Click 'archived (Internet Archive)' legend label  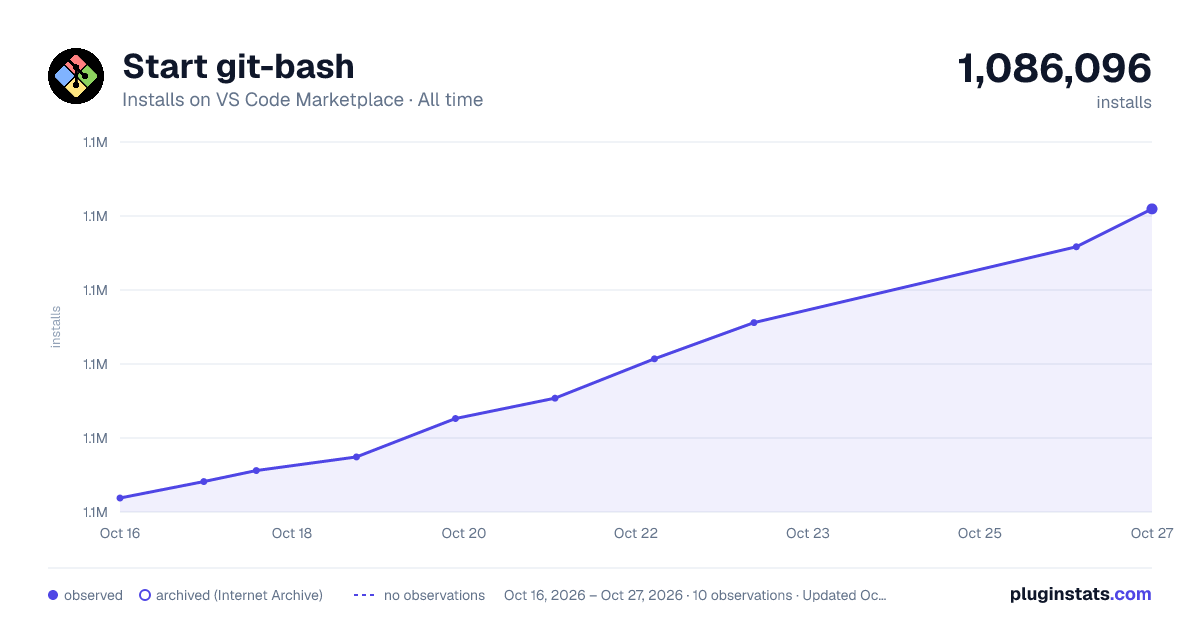[x=239, y=595]
